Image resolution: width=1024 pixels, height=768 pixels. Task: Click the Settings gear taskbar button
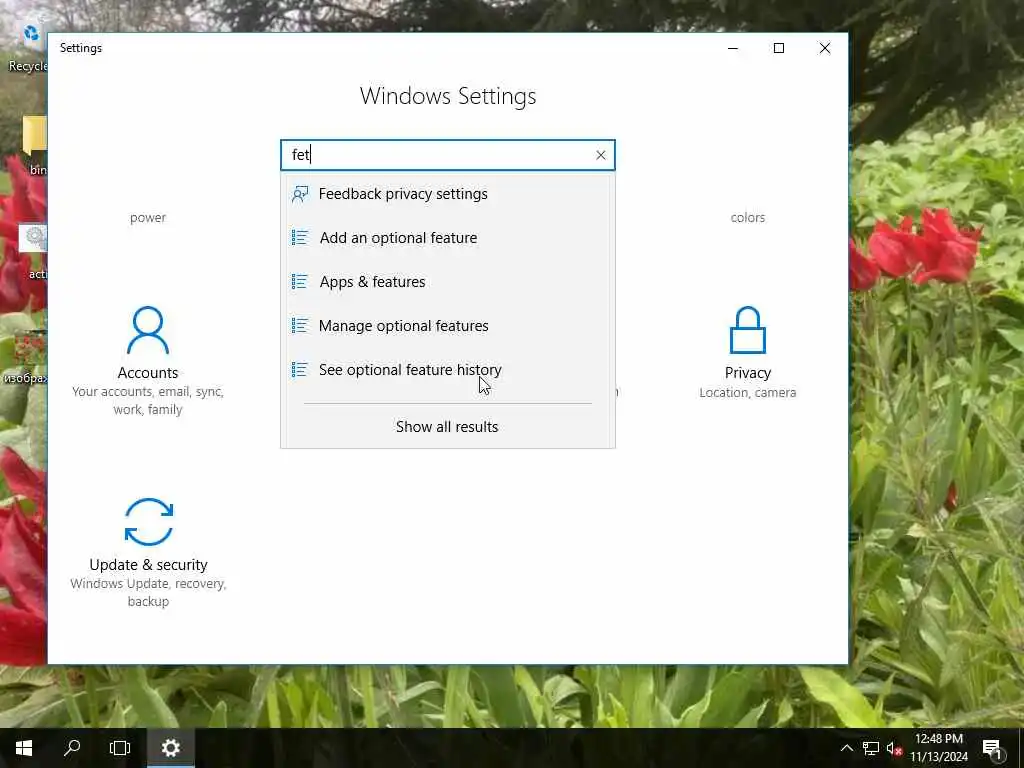click(x=170, y=748)
